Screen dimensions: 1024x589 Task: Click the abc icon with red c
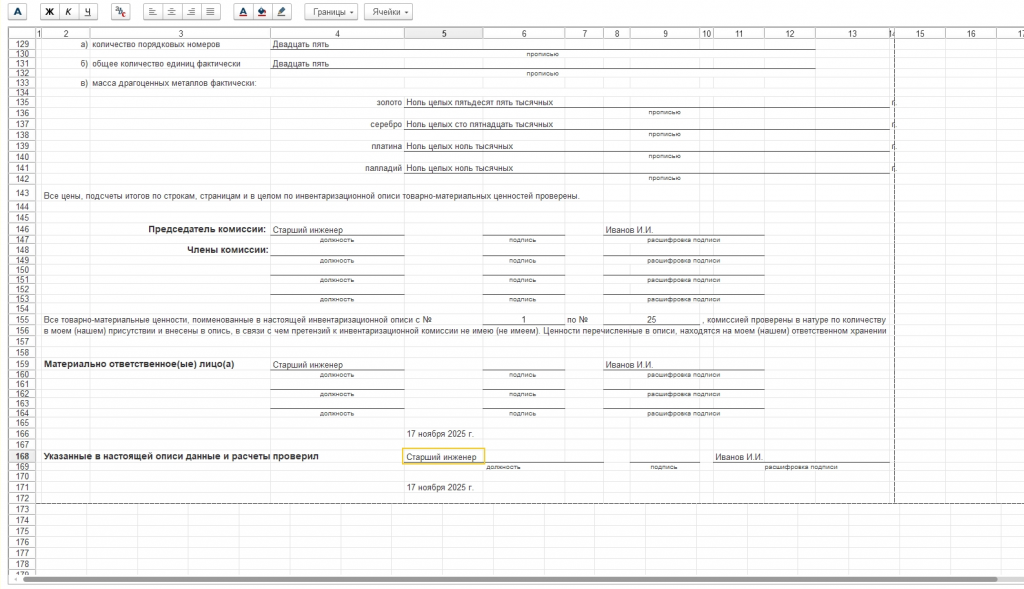coord(120,12)
